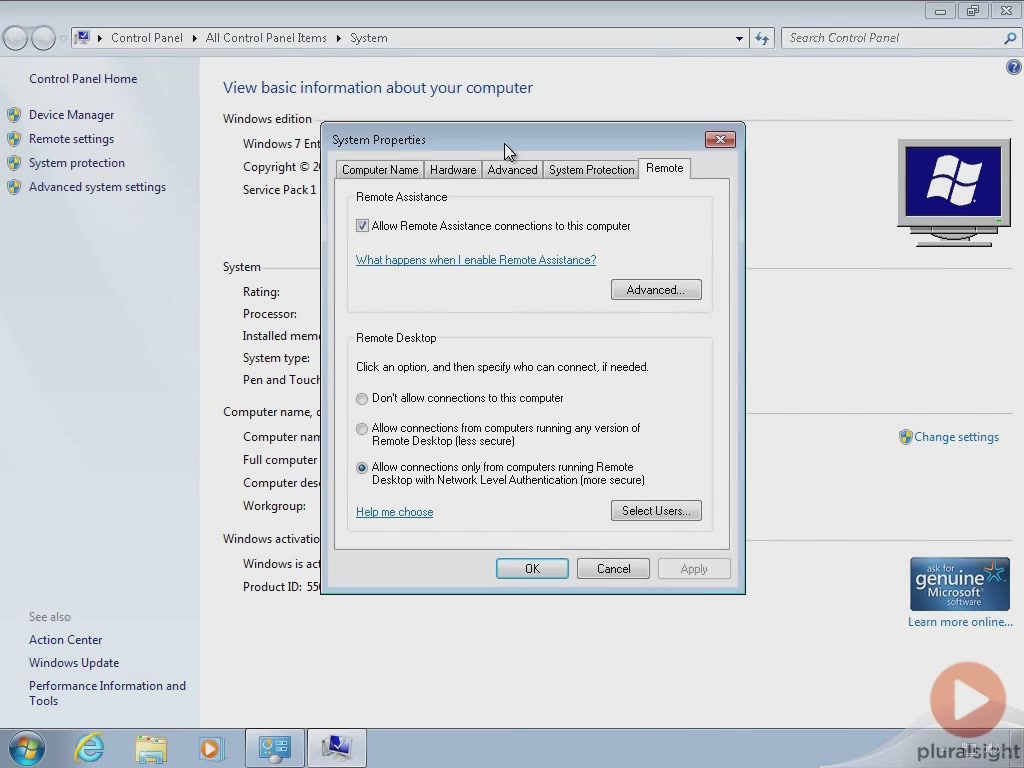Click the shield icon beside Change settings
The height and width of the screenshot is (768, 1024).
click(x=905, y=437)
